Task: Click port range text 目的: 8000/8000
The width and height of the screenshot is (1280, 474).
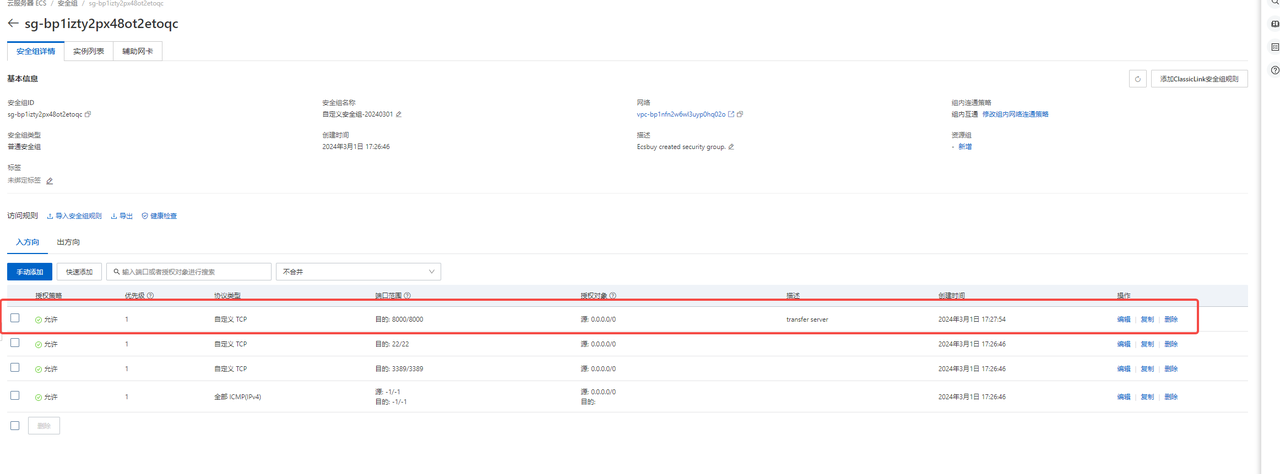Action: click(x=399, y=319)
